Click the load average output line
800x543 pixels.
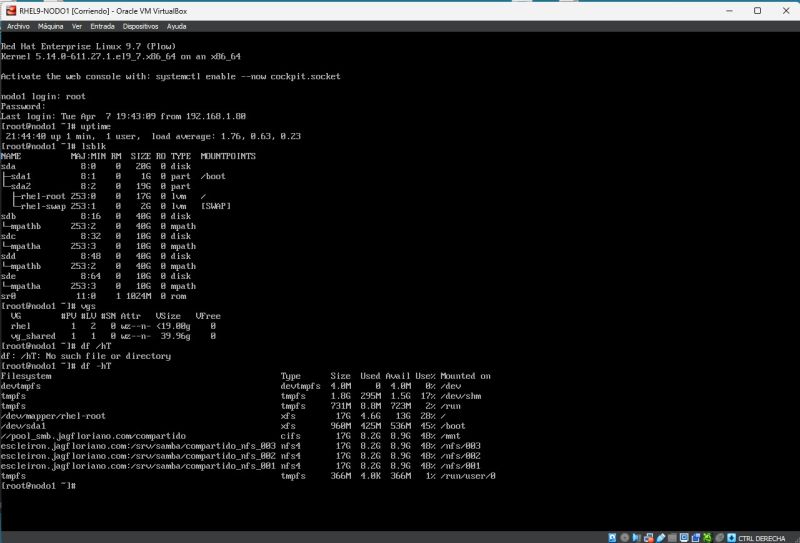(x=153, y=136)
